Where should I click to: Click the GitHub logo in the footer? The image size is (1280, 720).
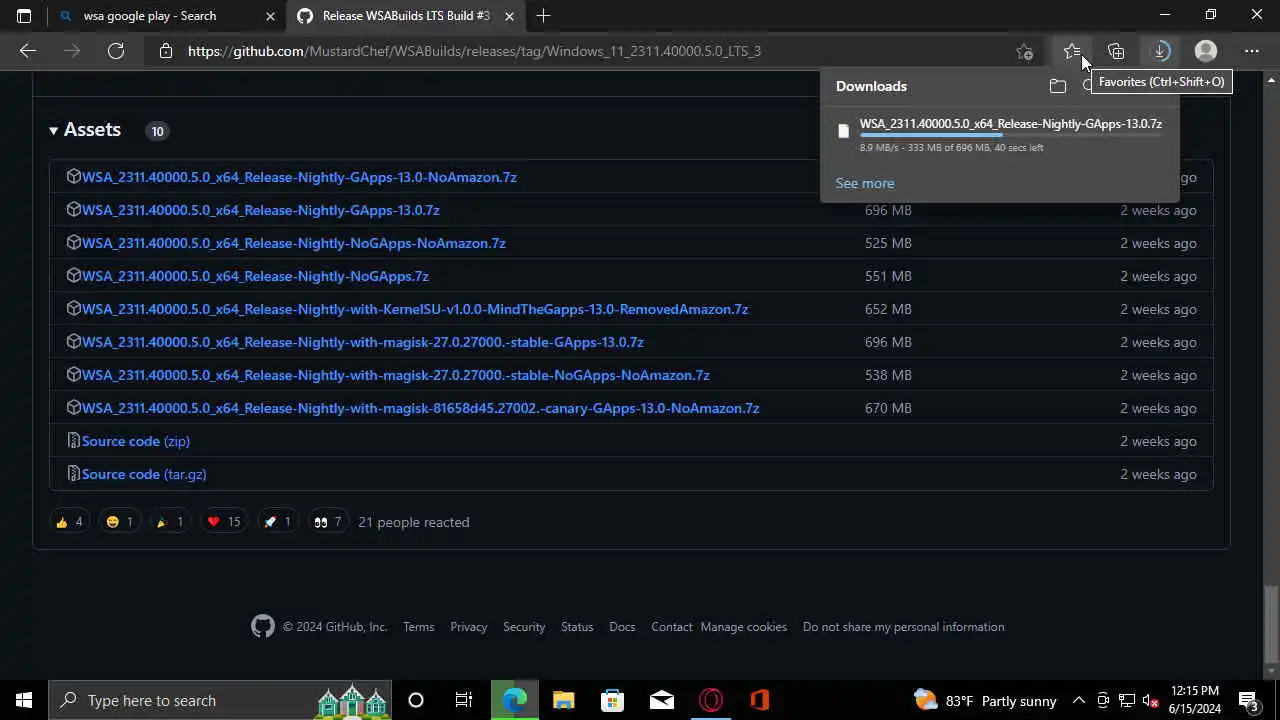pyautogui.click(x=262, y=627)
